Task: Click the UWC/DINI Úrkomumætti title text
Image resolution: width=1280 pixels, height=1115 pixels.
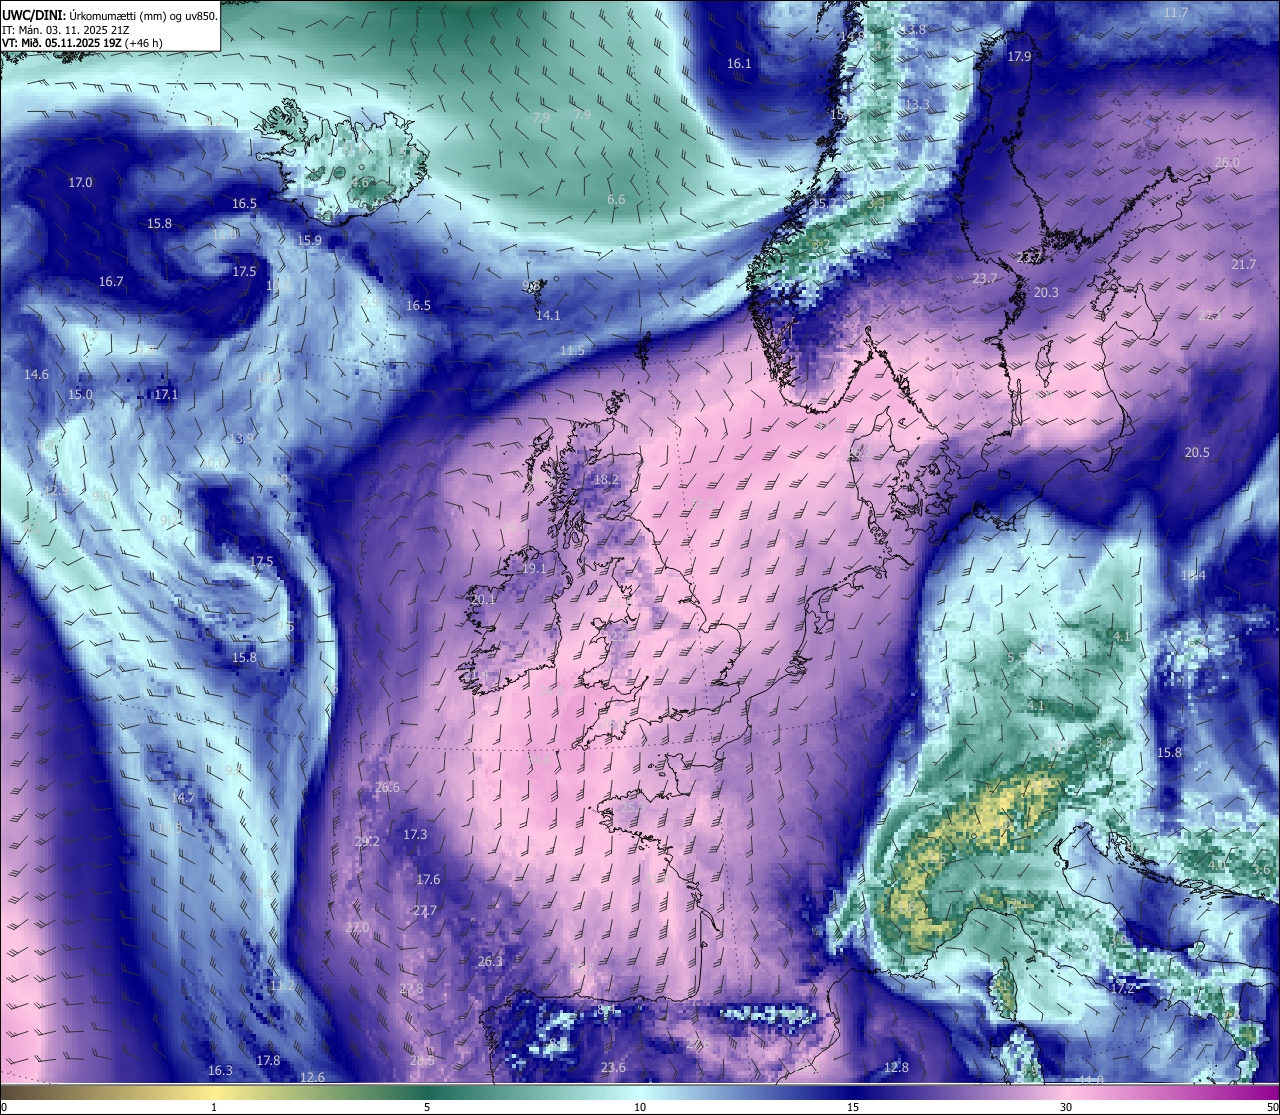Action: coord(110,14)
